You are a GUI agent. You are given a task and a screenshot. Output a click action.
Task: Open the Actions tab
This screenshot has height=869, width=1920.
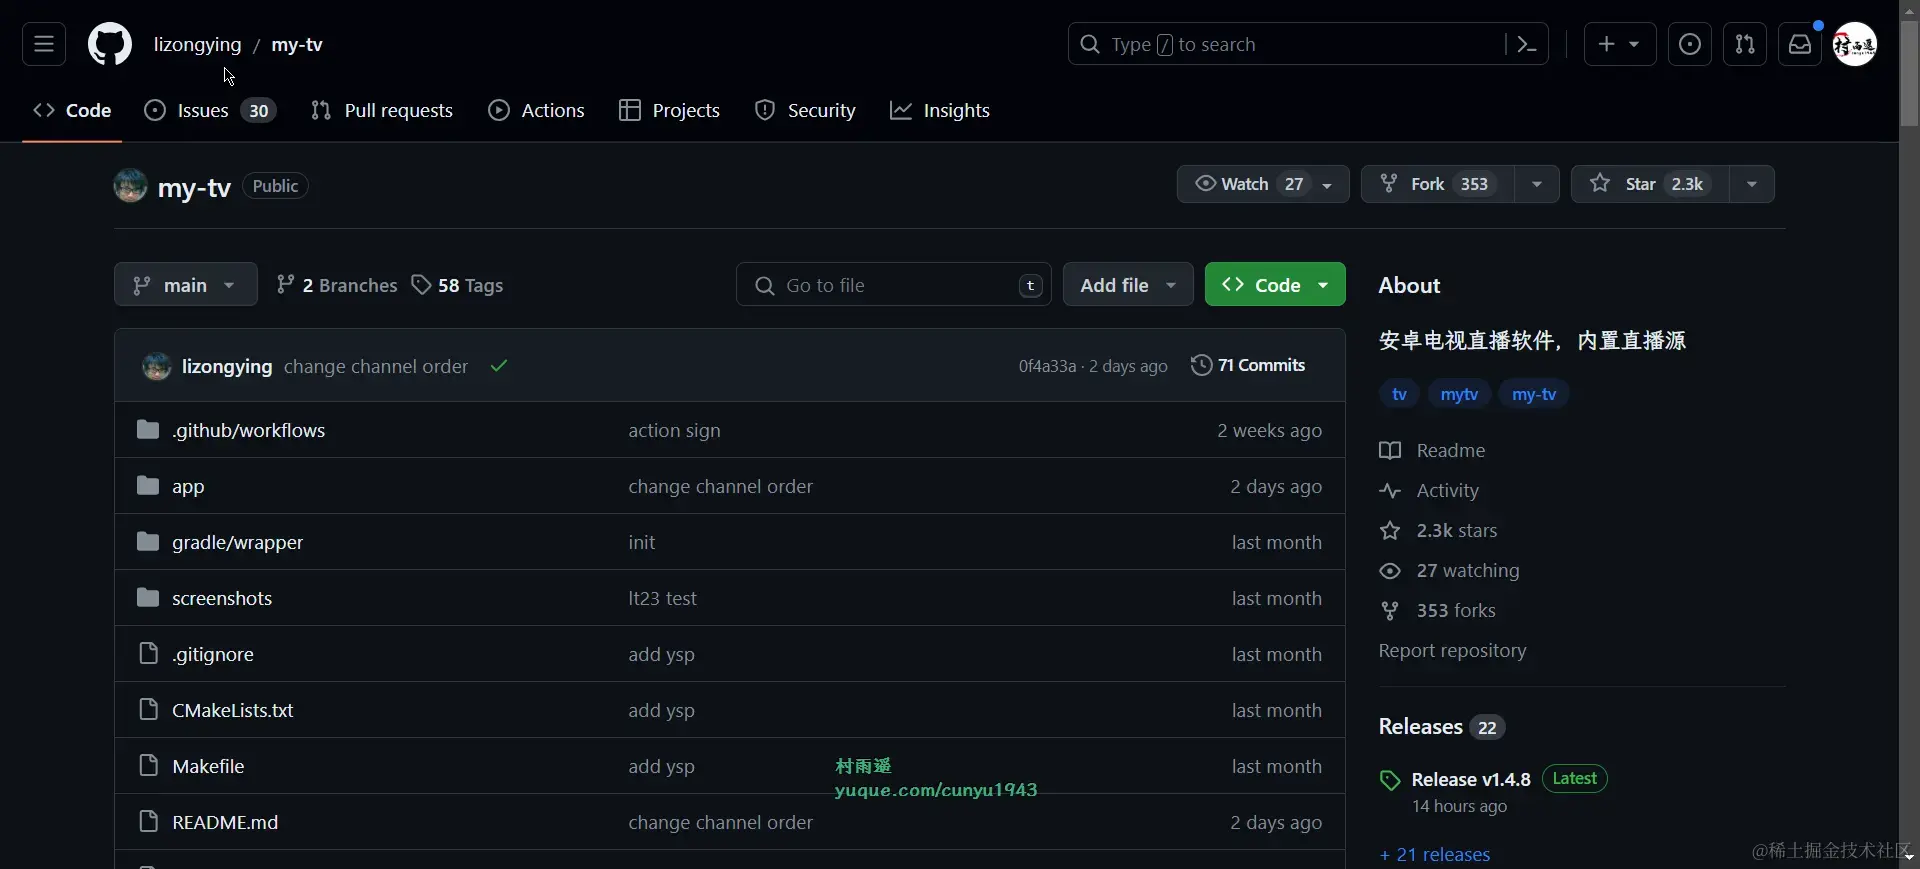(x=536, y=110)
